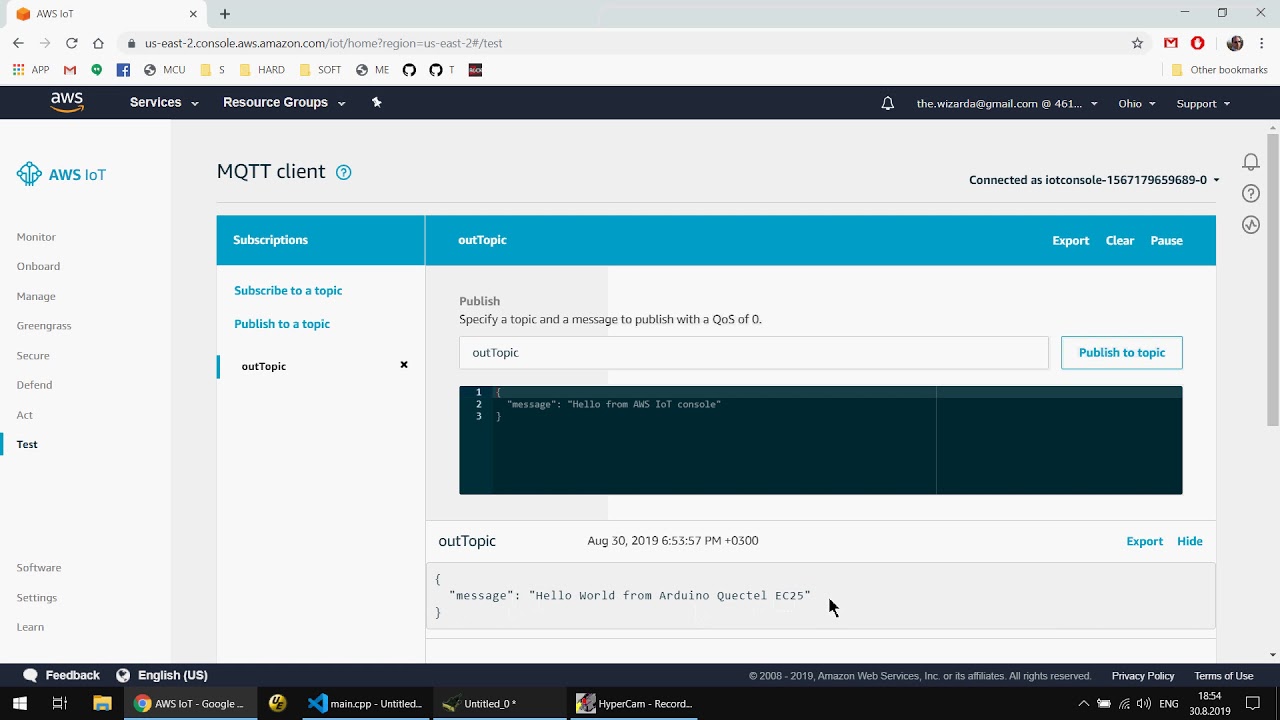The height and width of the screenshot is (720, 1280).
Task: Navigate to the Secure section
Action: (33, 355)
